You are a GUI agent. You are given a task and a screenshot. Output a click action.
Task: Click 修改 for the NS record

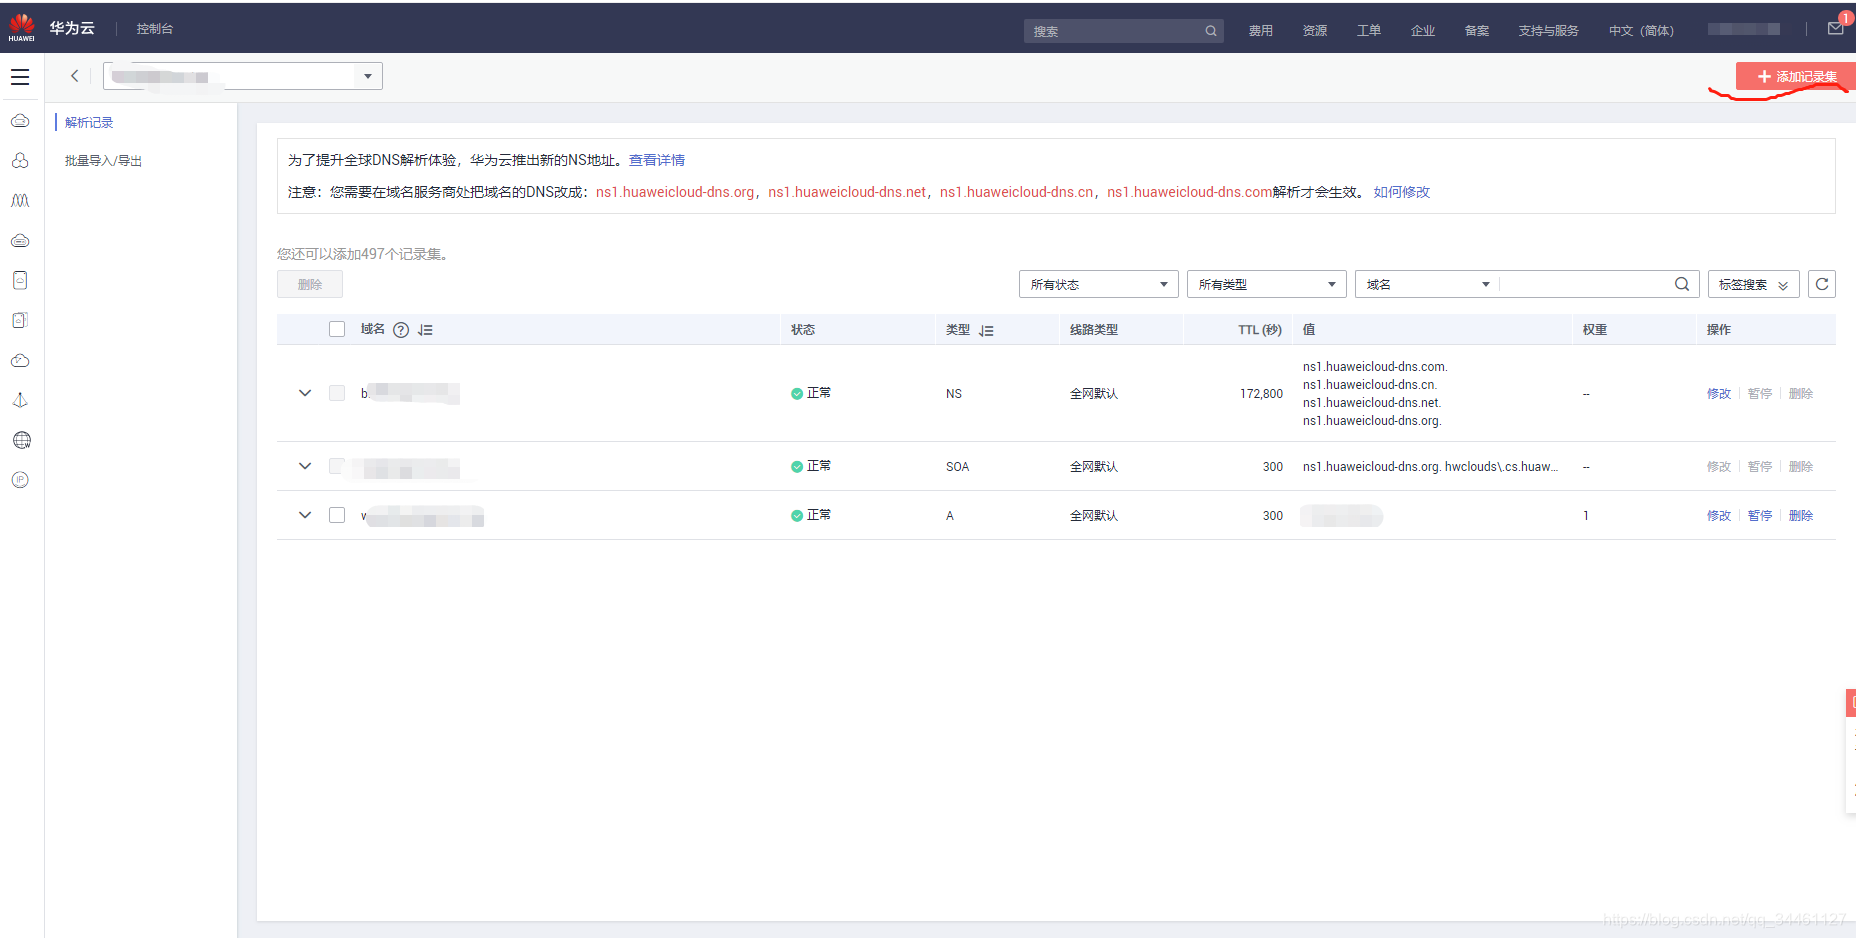[1719, 394]
